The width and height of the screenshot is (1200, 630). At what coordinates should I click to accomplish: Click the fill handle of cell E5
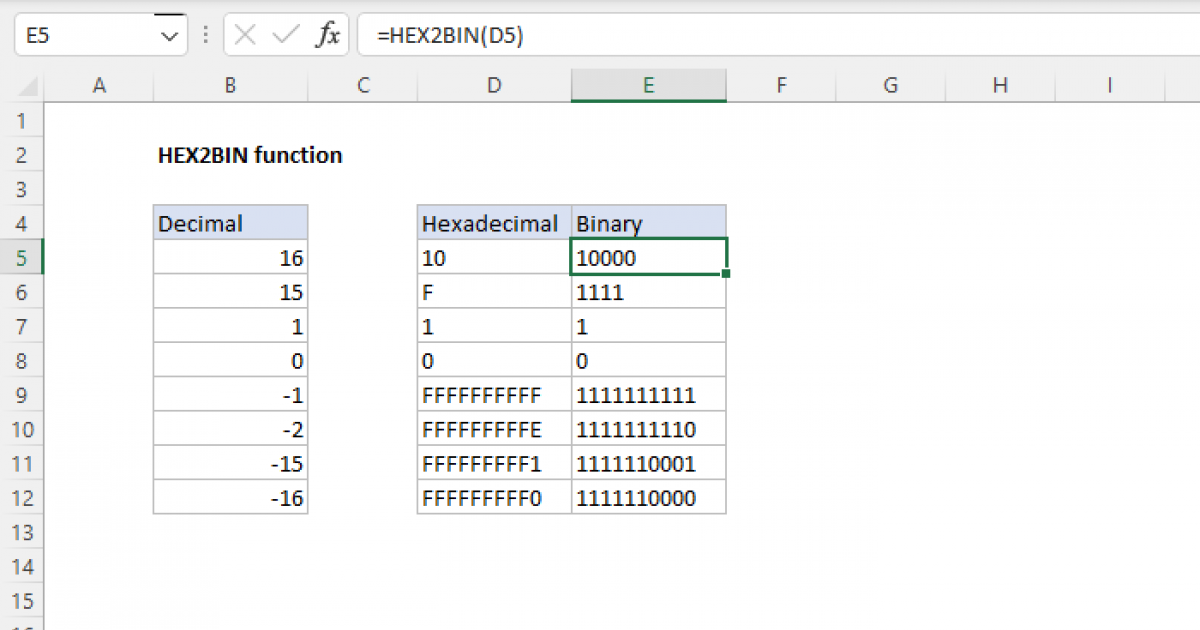tap(727, 273)
